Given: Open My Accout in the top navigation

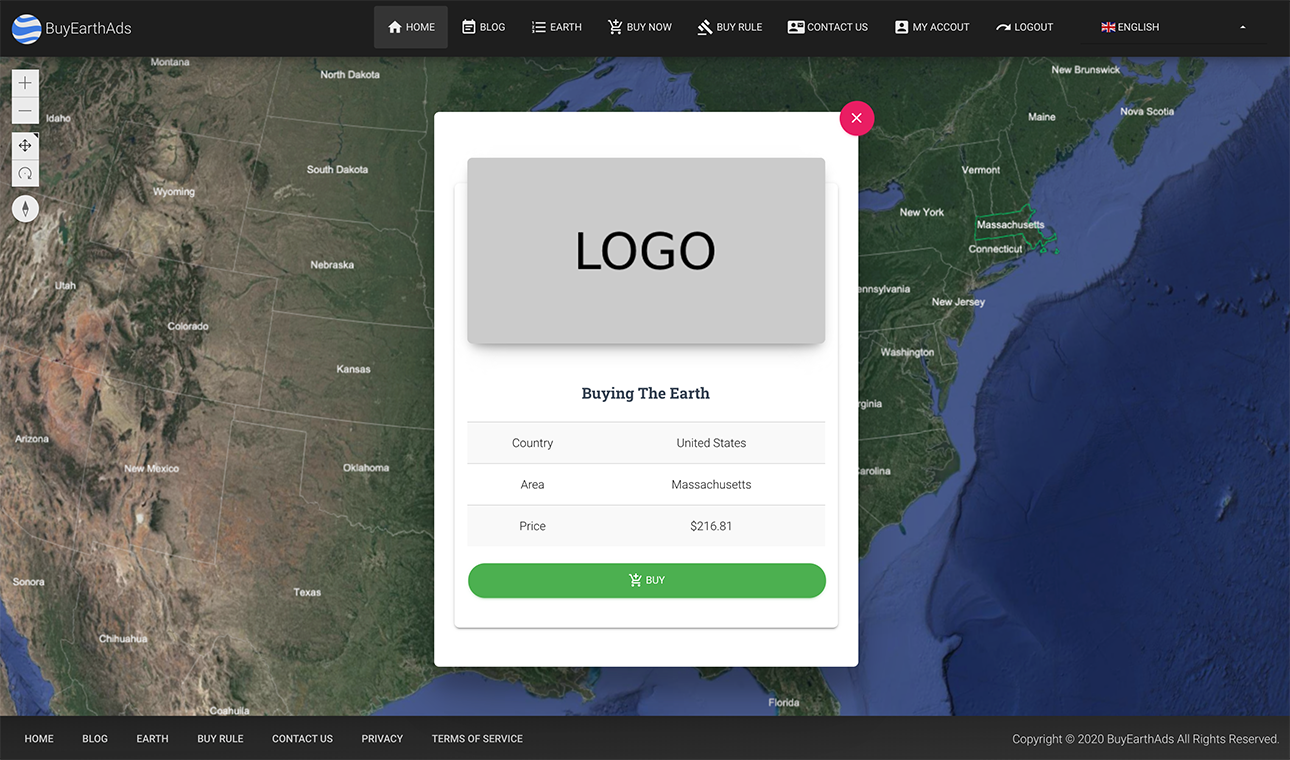Looking at the screenshot, I should [x=932, y=27].
